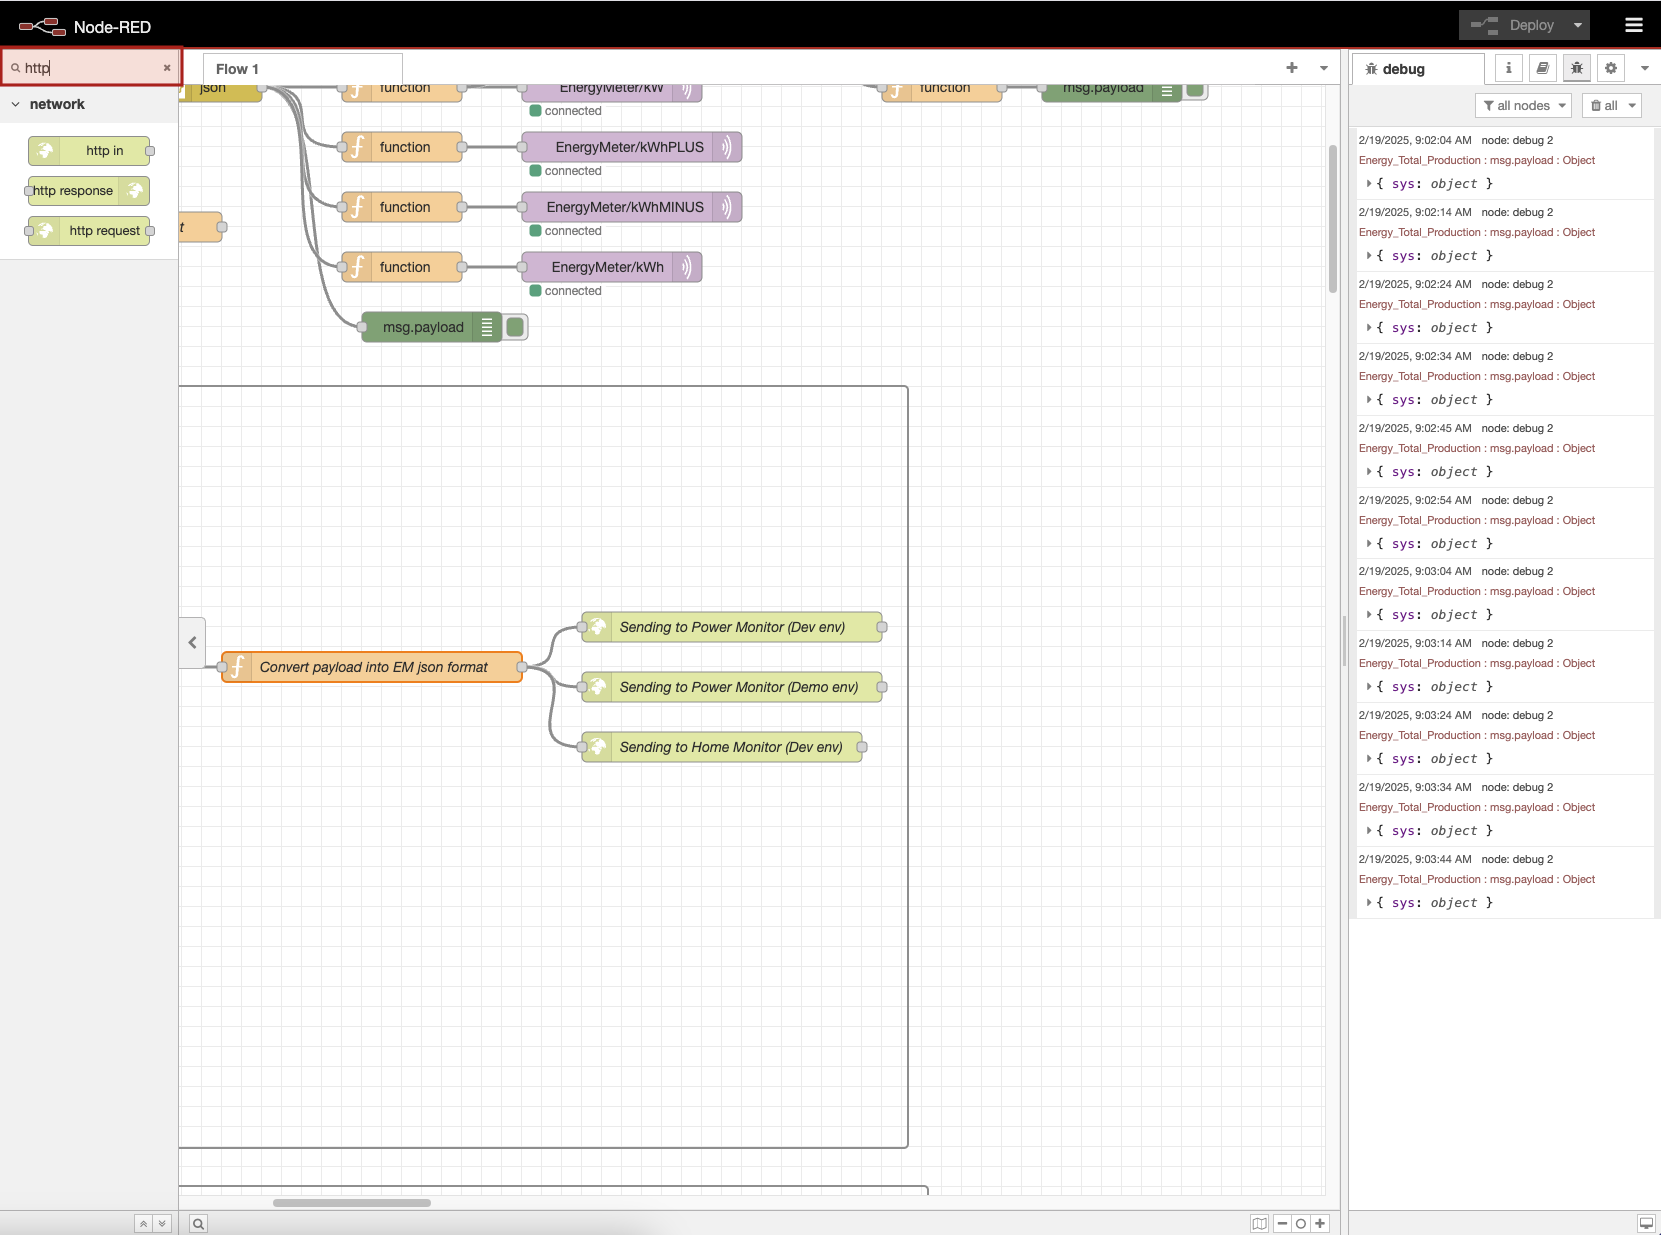Viewport: 1661px width, 1235px height.
Task: Expand the first sys object message
Action: [1369, 184]
